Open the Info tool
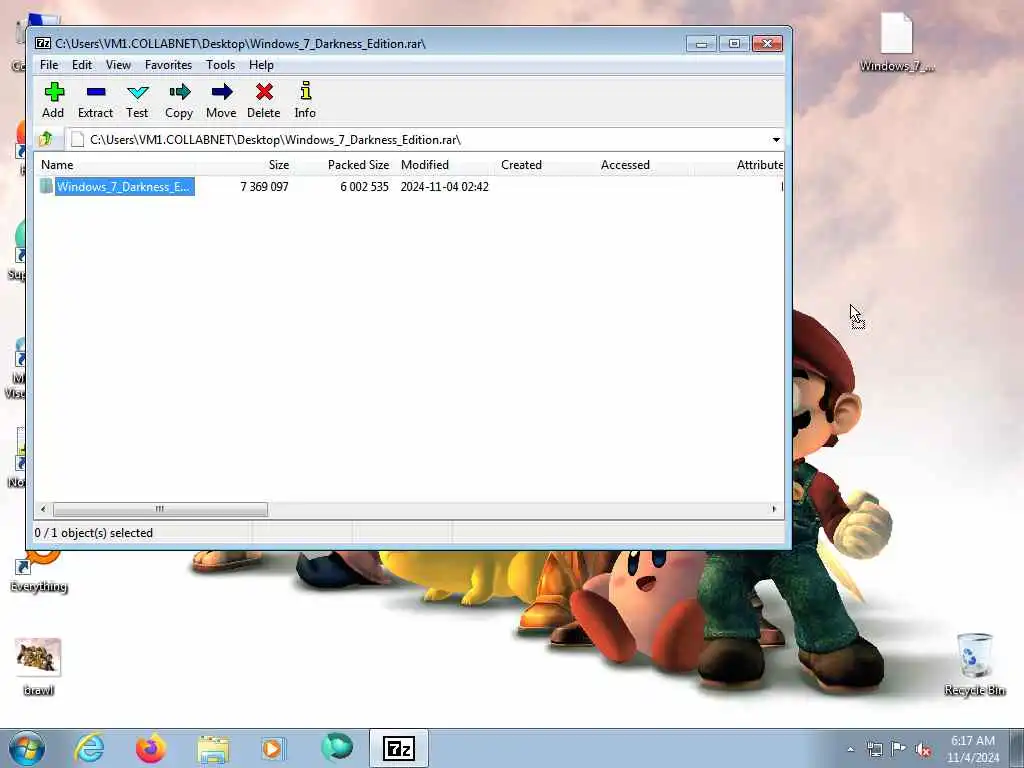Viewport: 1024px width, 768px height. 305,100
